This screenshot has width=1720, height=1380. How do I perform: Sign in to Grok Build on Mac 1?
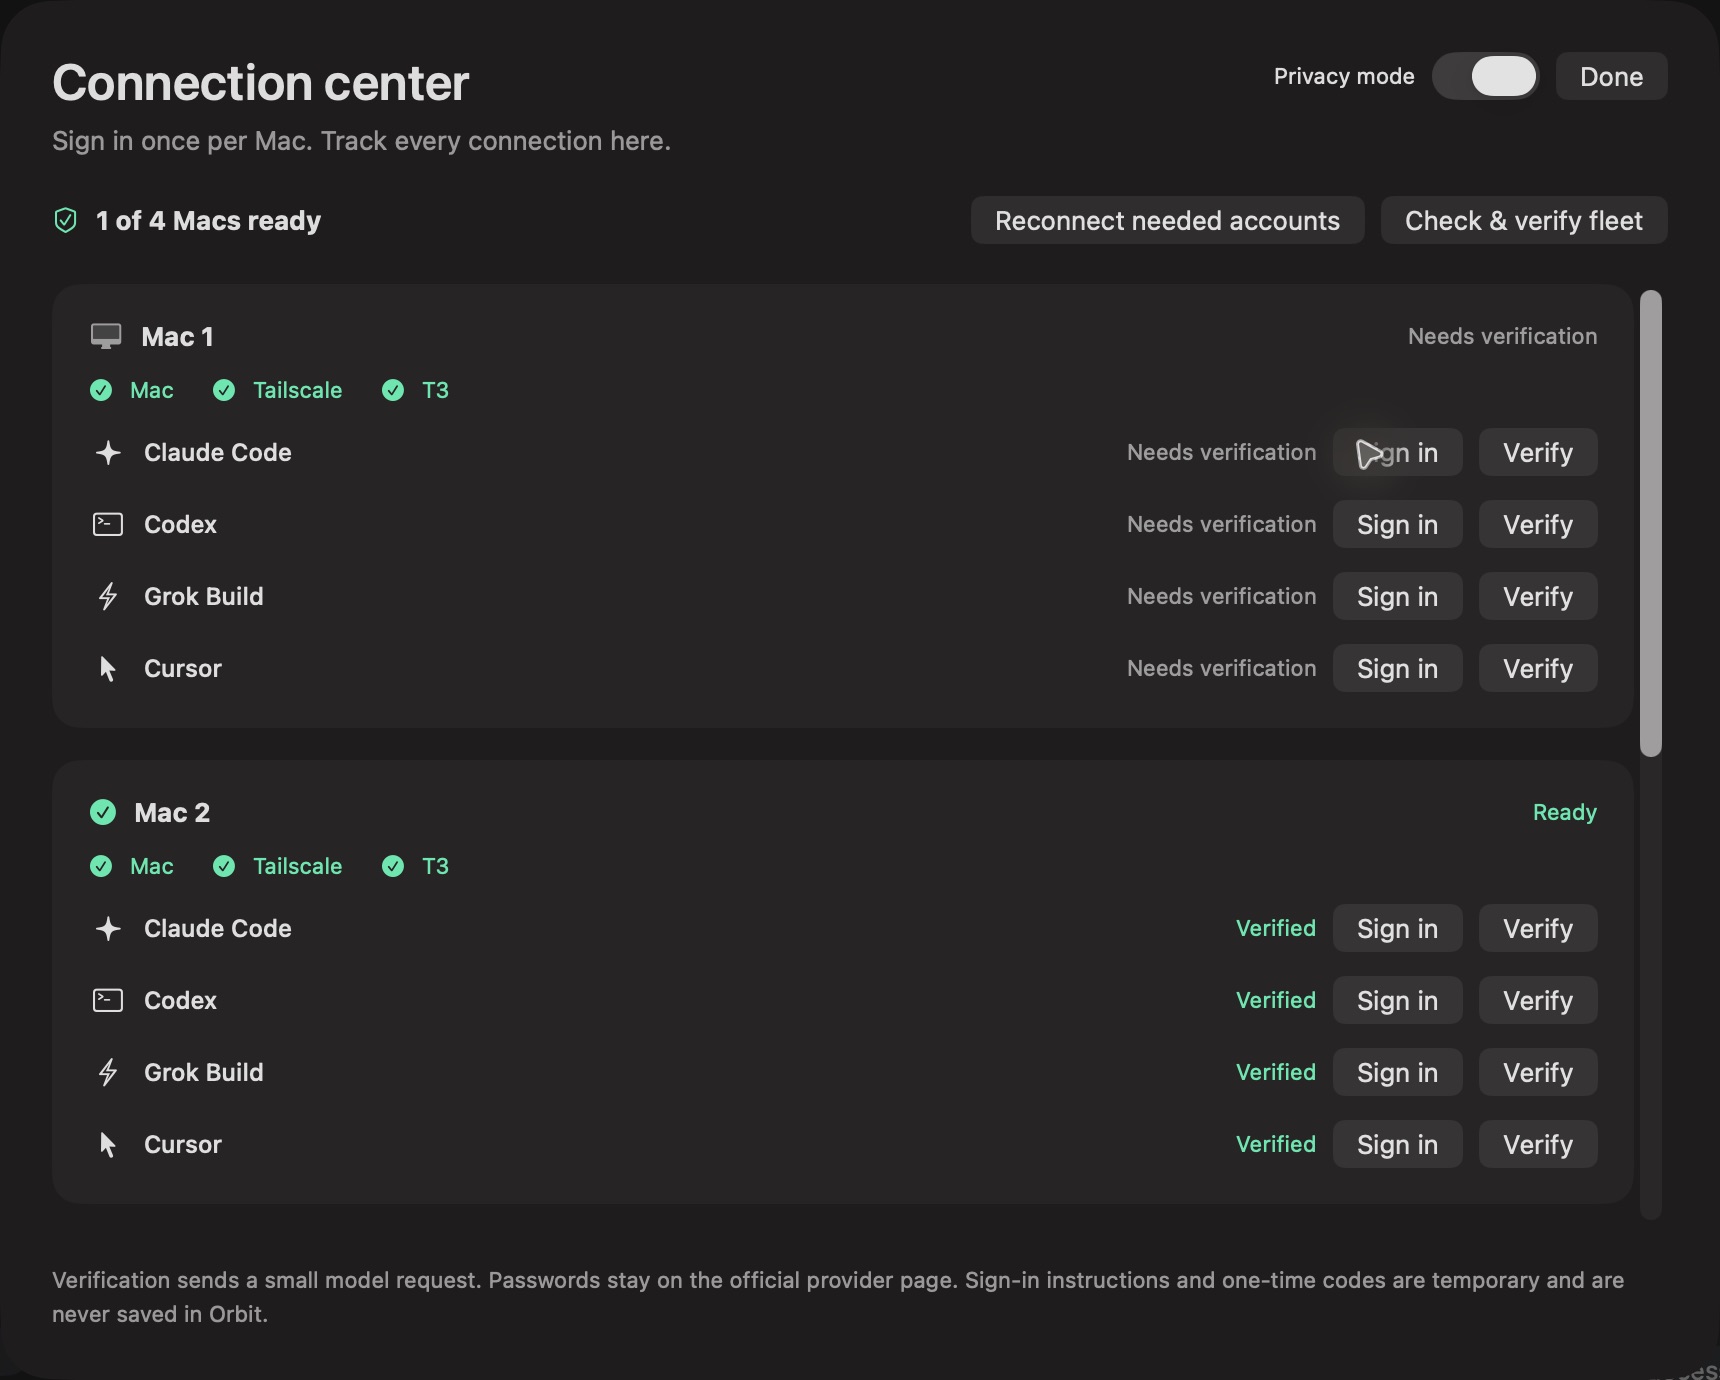(x=1397, y=596)
